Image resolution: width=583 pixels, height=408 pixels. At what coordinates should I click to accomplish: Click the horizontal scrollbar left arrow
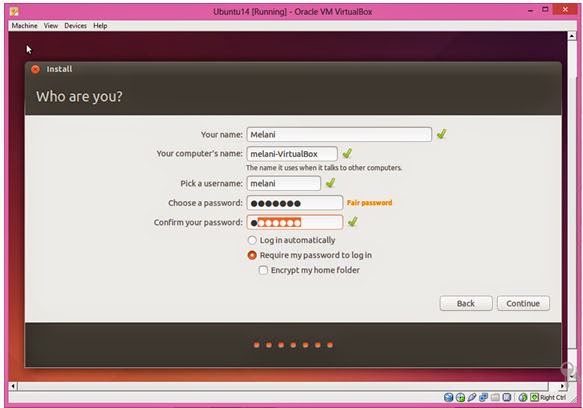pos(13,386)
